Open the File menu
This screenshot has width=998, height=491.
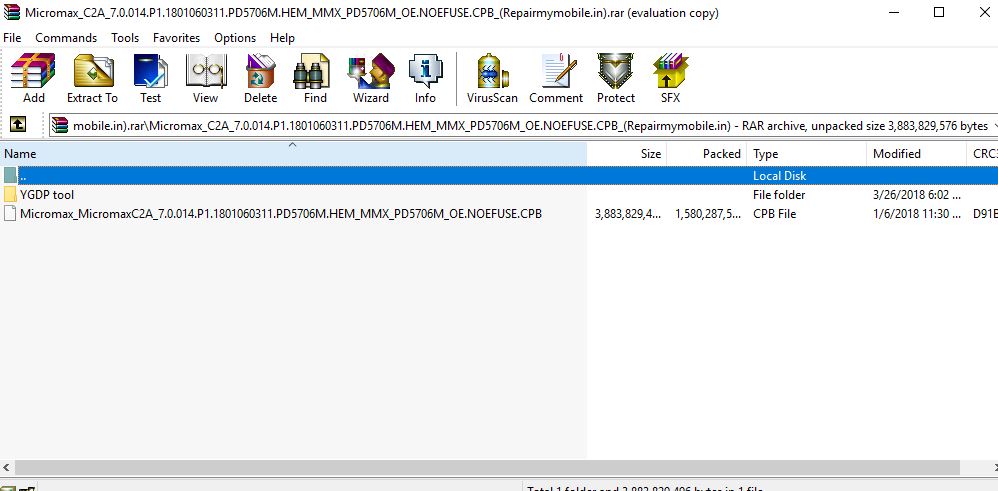[x=12, y=38]
